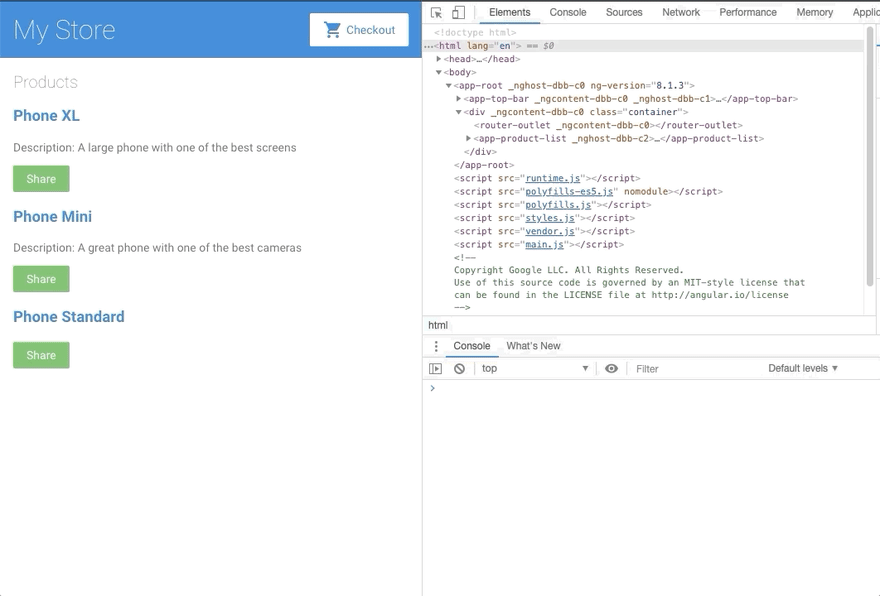Select the html breadcrumb item

tap(438, 325)
